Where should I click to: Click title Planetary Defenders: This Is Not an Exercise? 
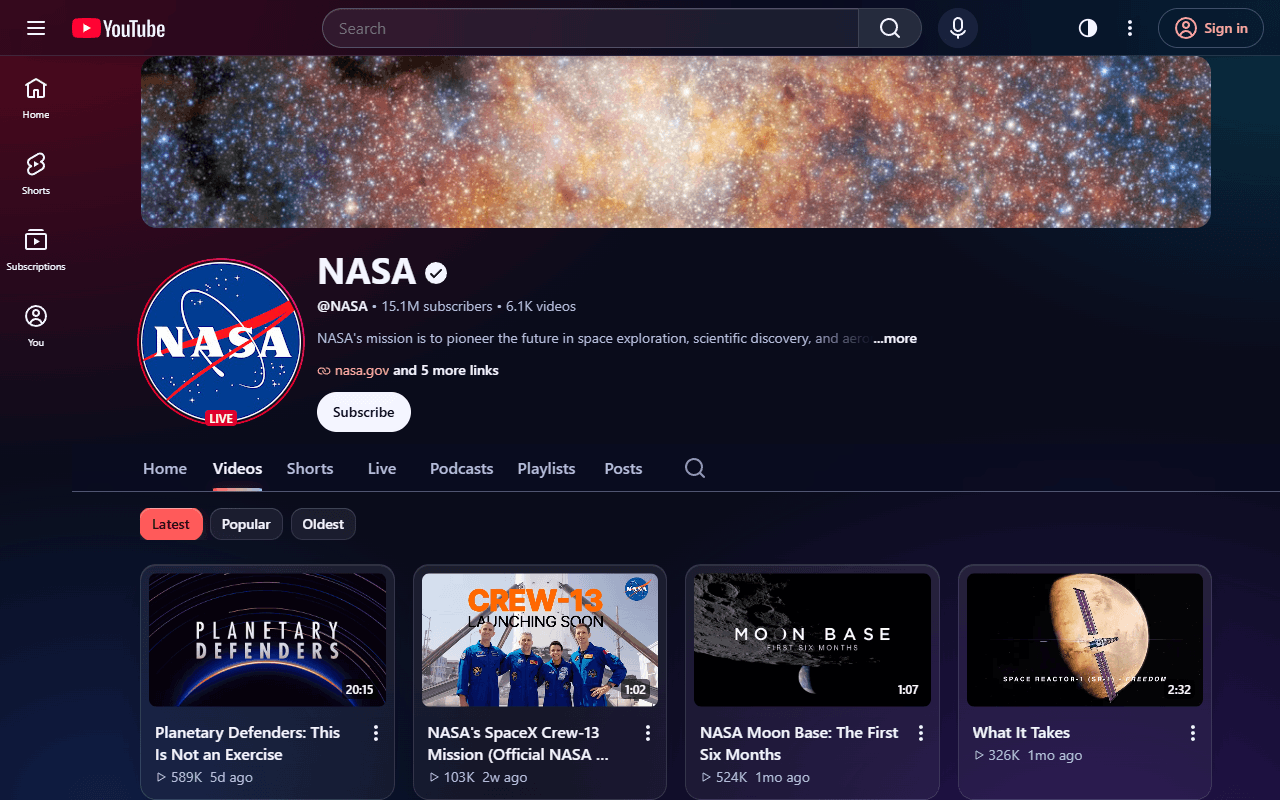pos(248,744)
